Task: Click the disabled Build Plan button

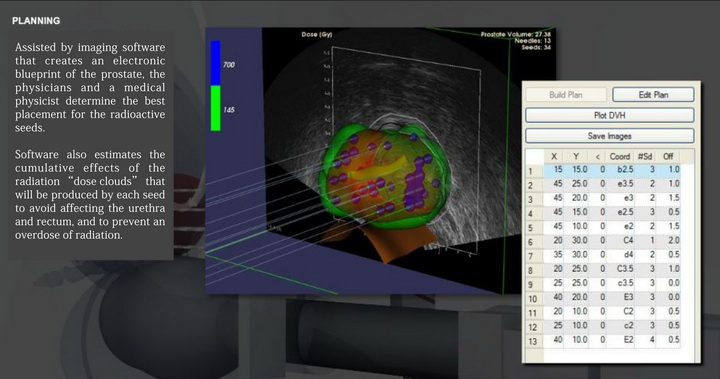Action: (x=566, y=95)
